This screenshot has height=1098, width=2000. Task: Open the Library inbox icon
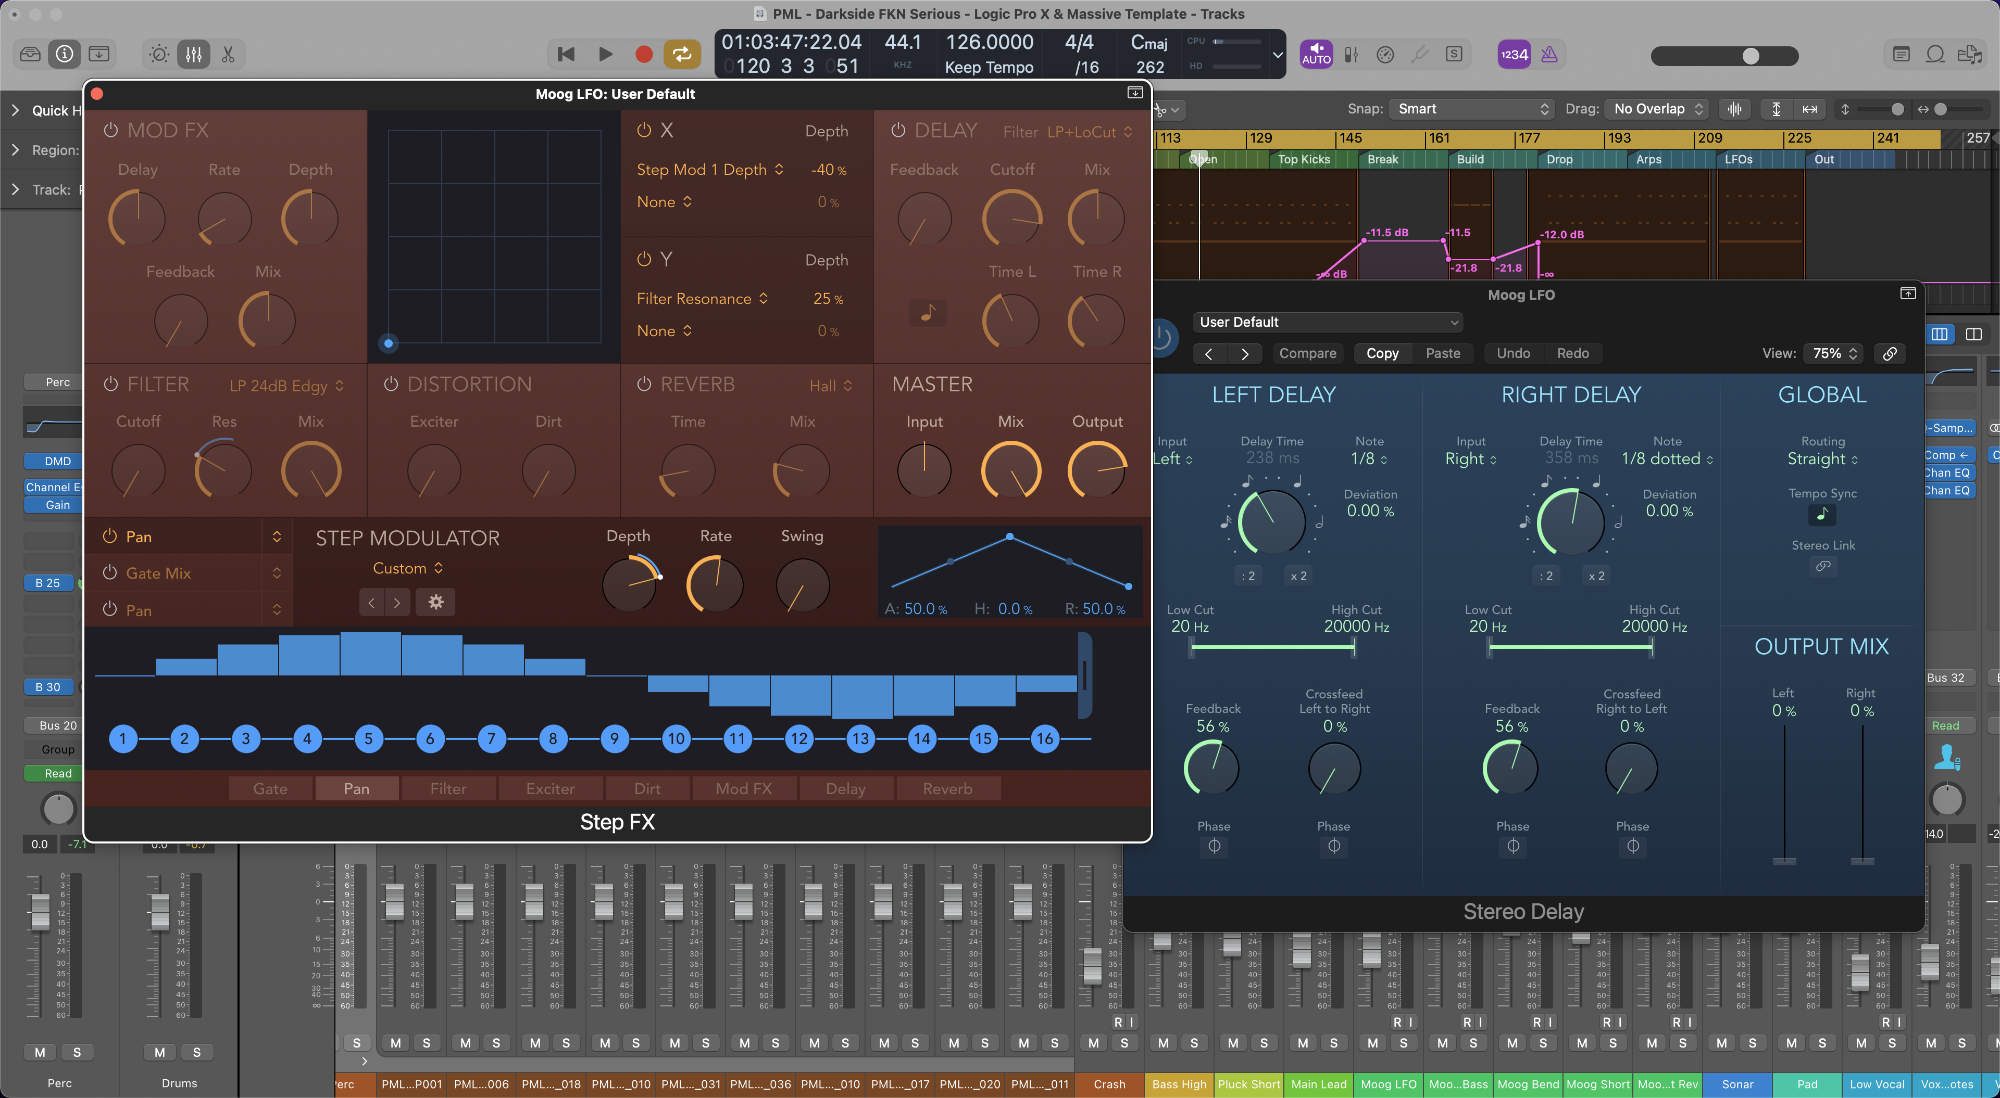[x=30, y=54]
